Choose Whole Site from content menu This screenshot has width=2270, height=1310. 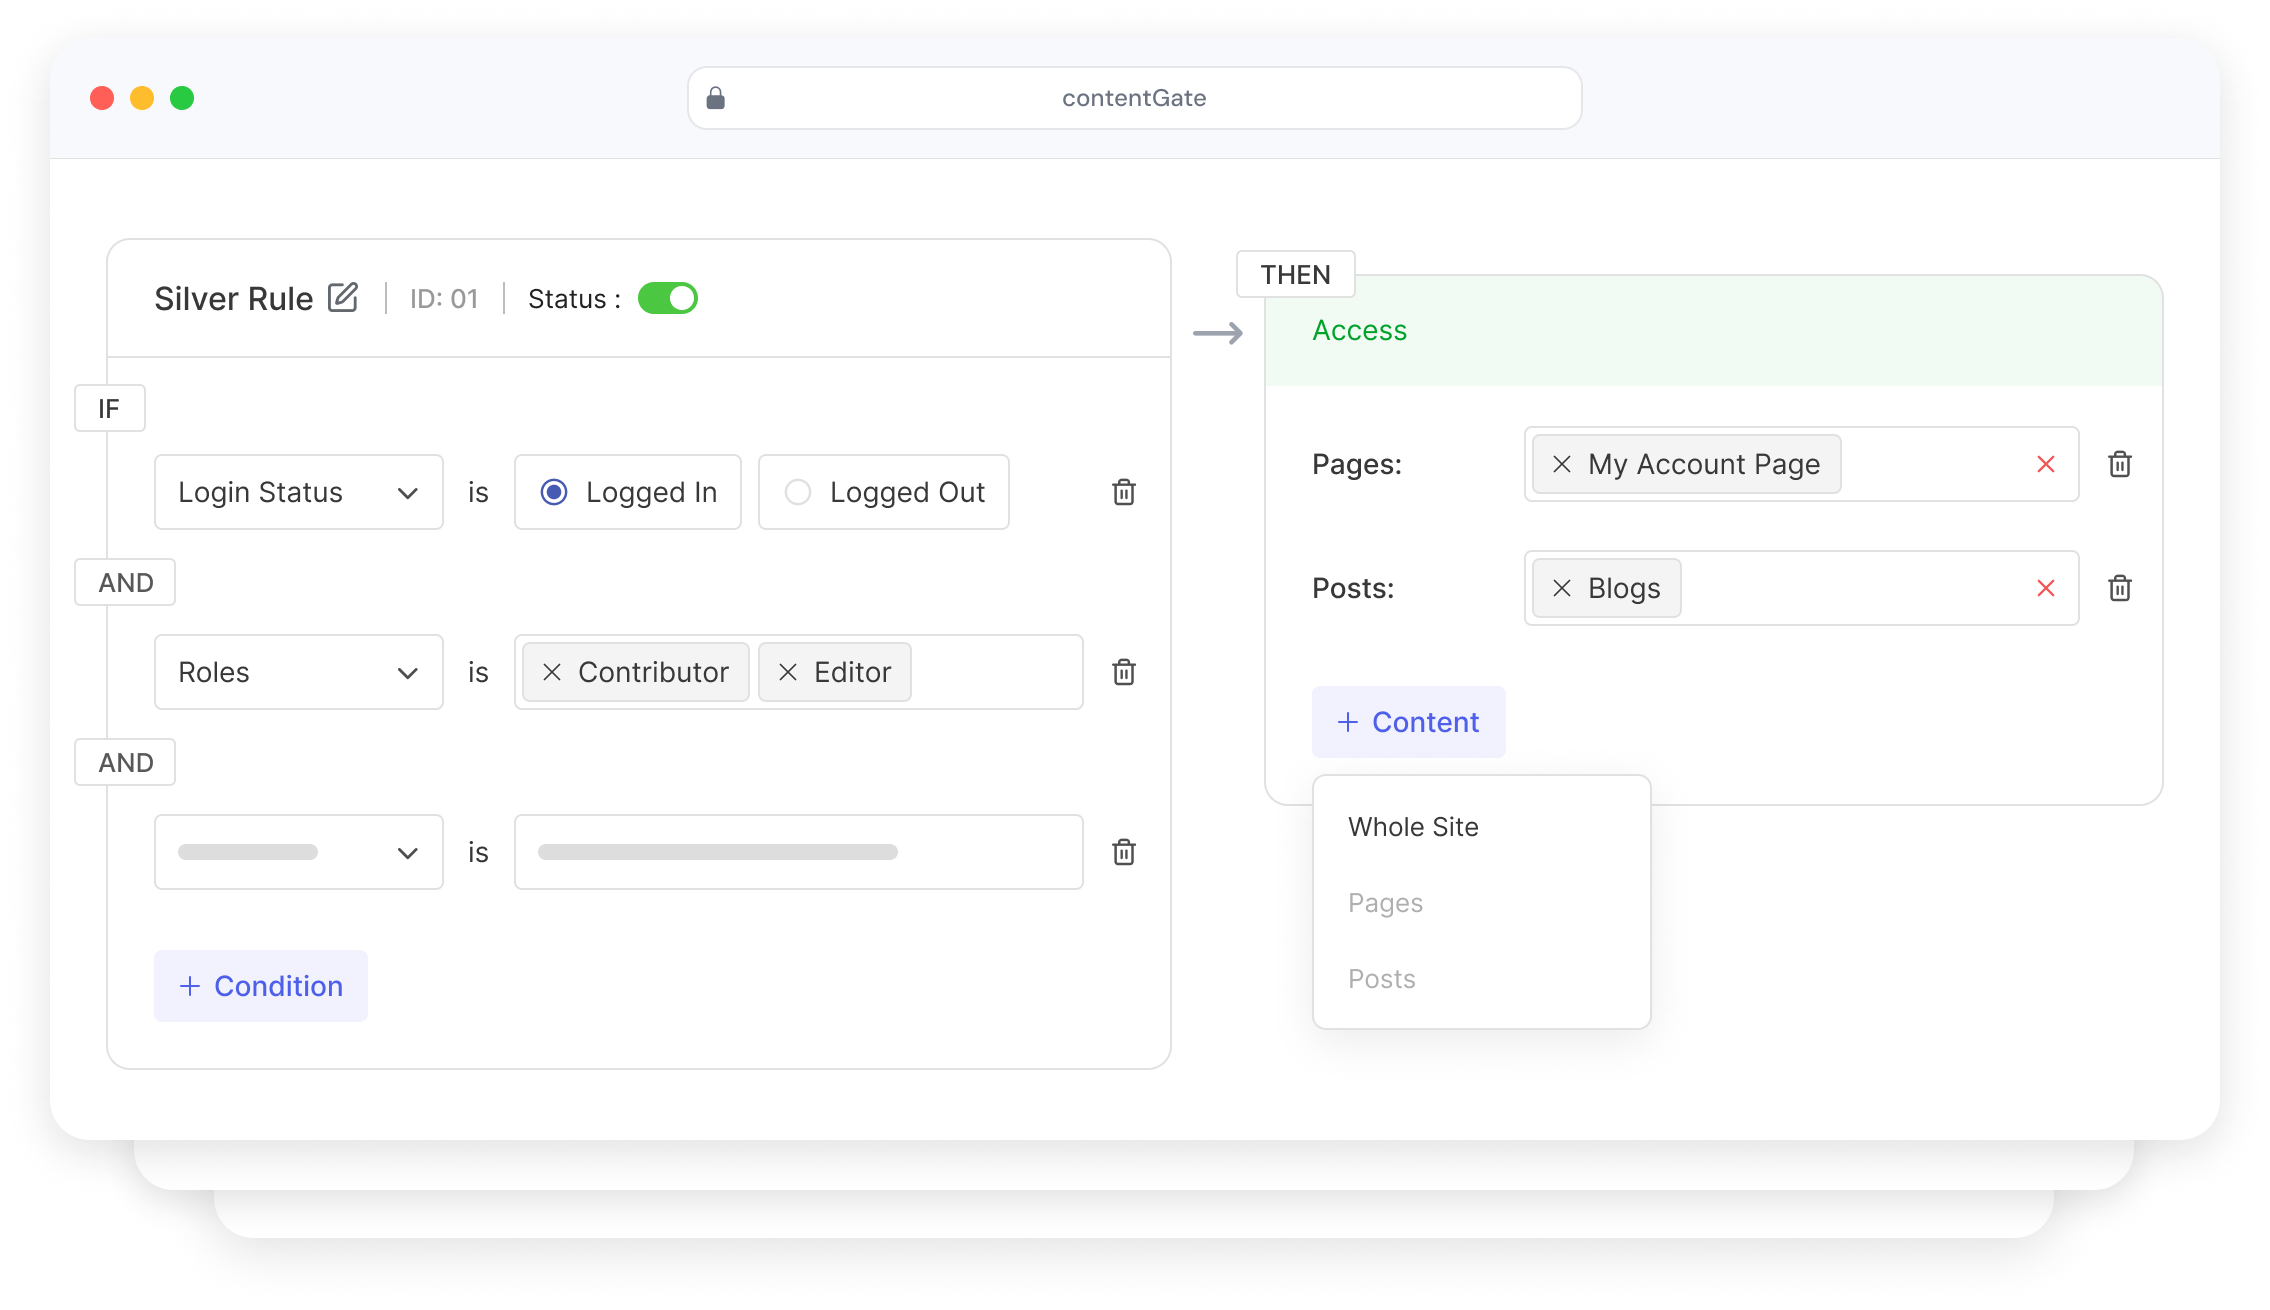[x=1413, y=827]
